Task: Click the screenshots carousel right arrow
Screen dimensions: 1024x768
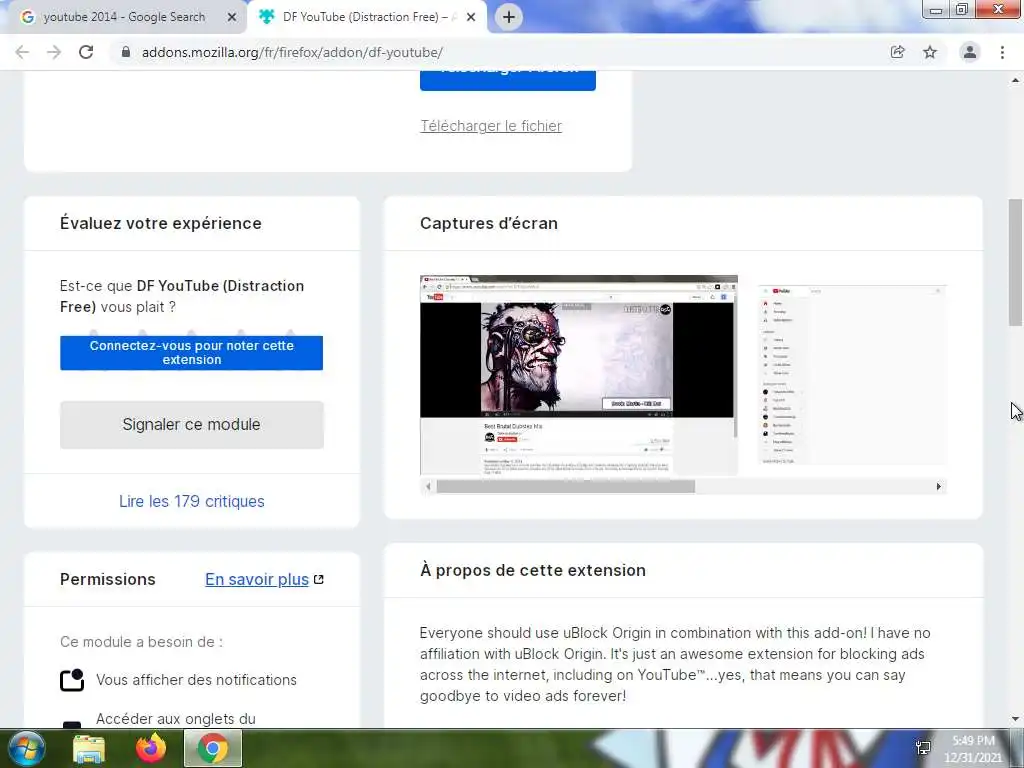Action: [x=938, y=487]
